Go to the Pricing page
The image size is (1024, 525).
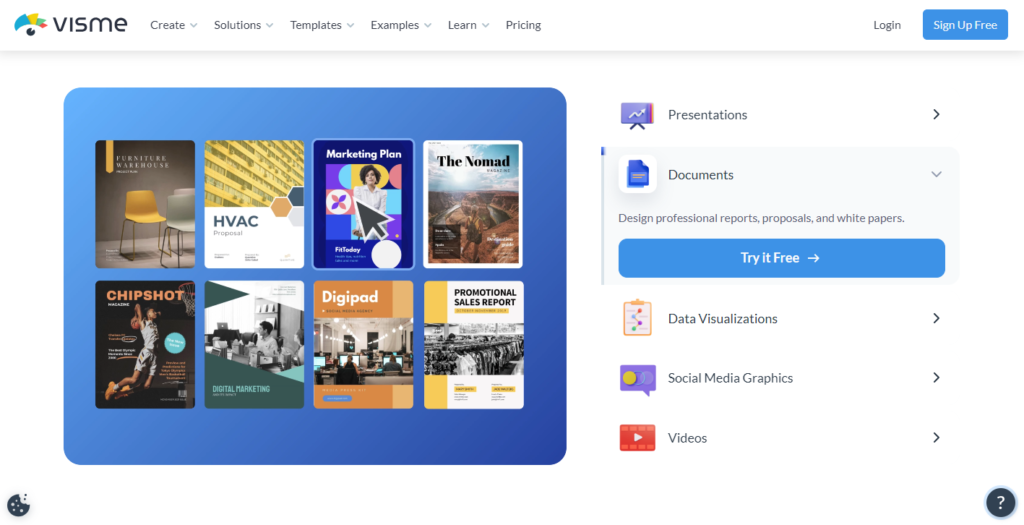click(523, 25)
